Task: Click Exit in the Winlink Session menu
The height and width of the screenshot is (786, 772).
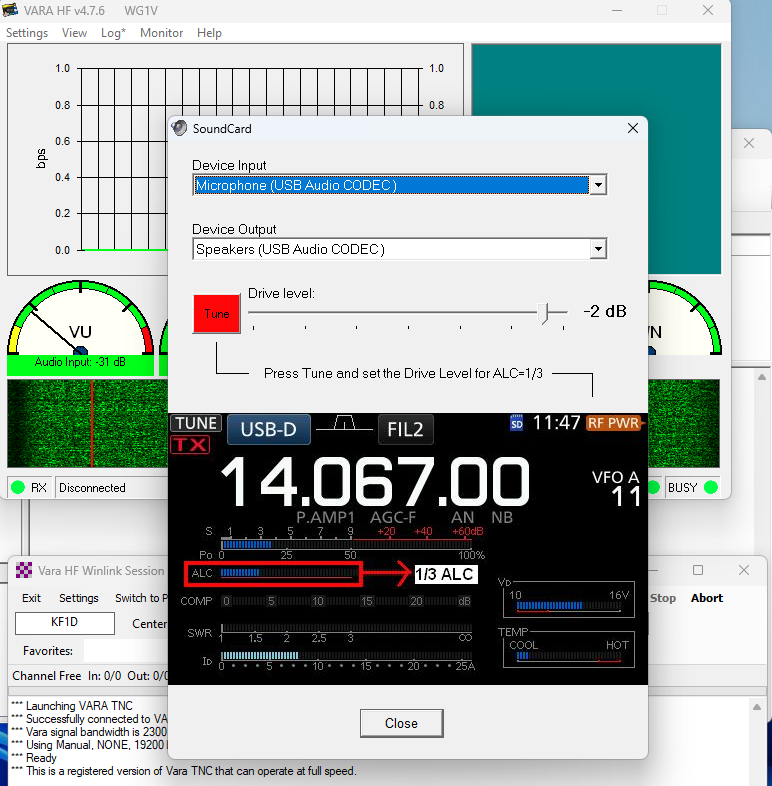Action: tap(32, 598)
